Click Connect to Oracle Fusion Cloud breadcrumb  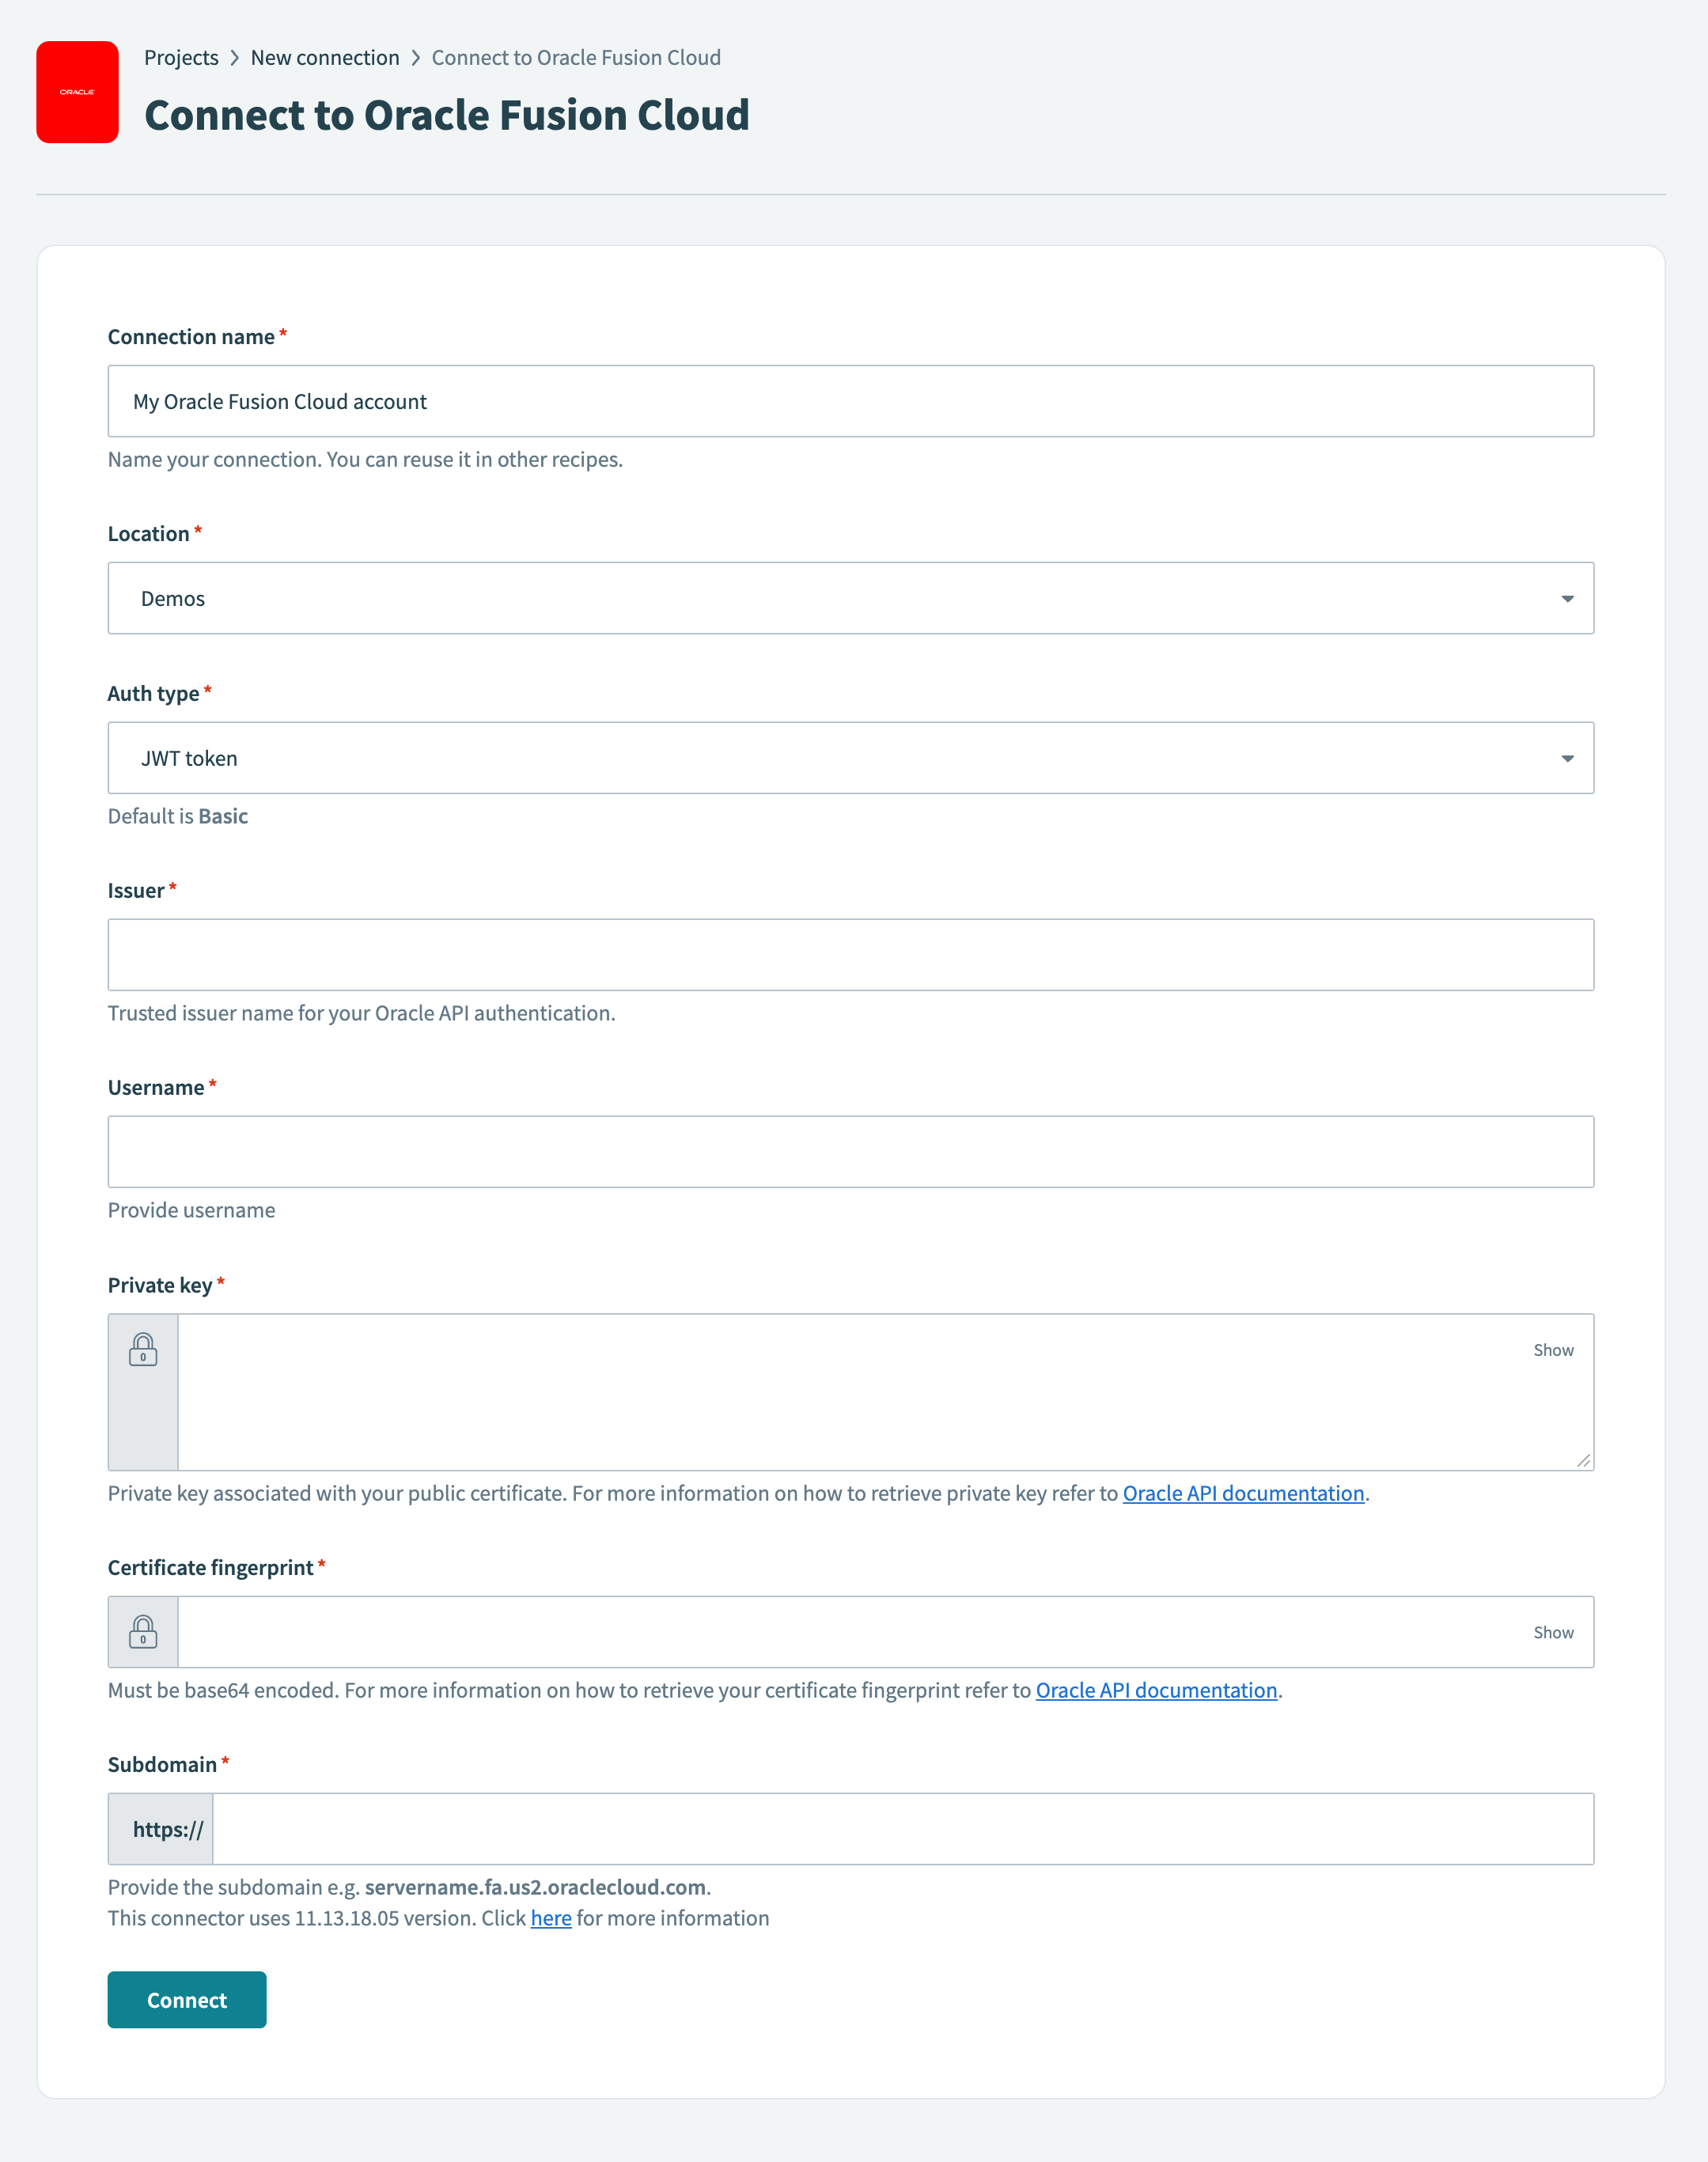point(575,57)
